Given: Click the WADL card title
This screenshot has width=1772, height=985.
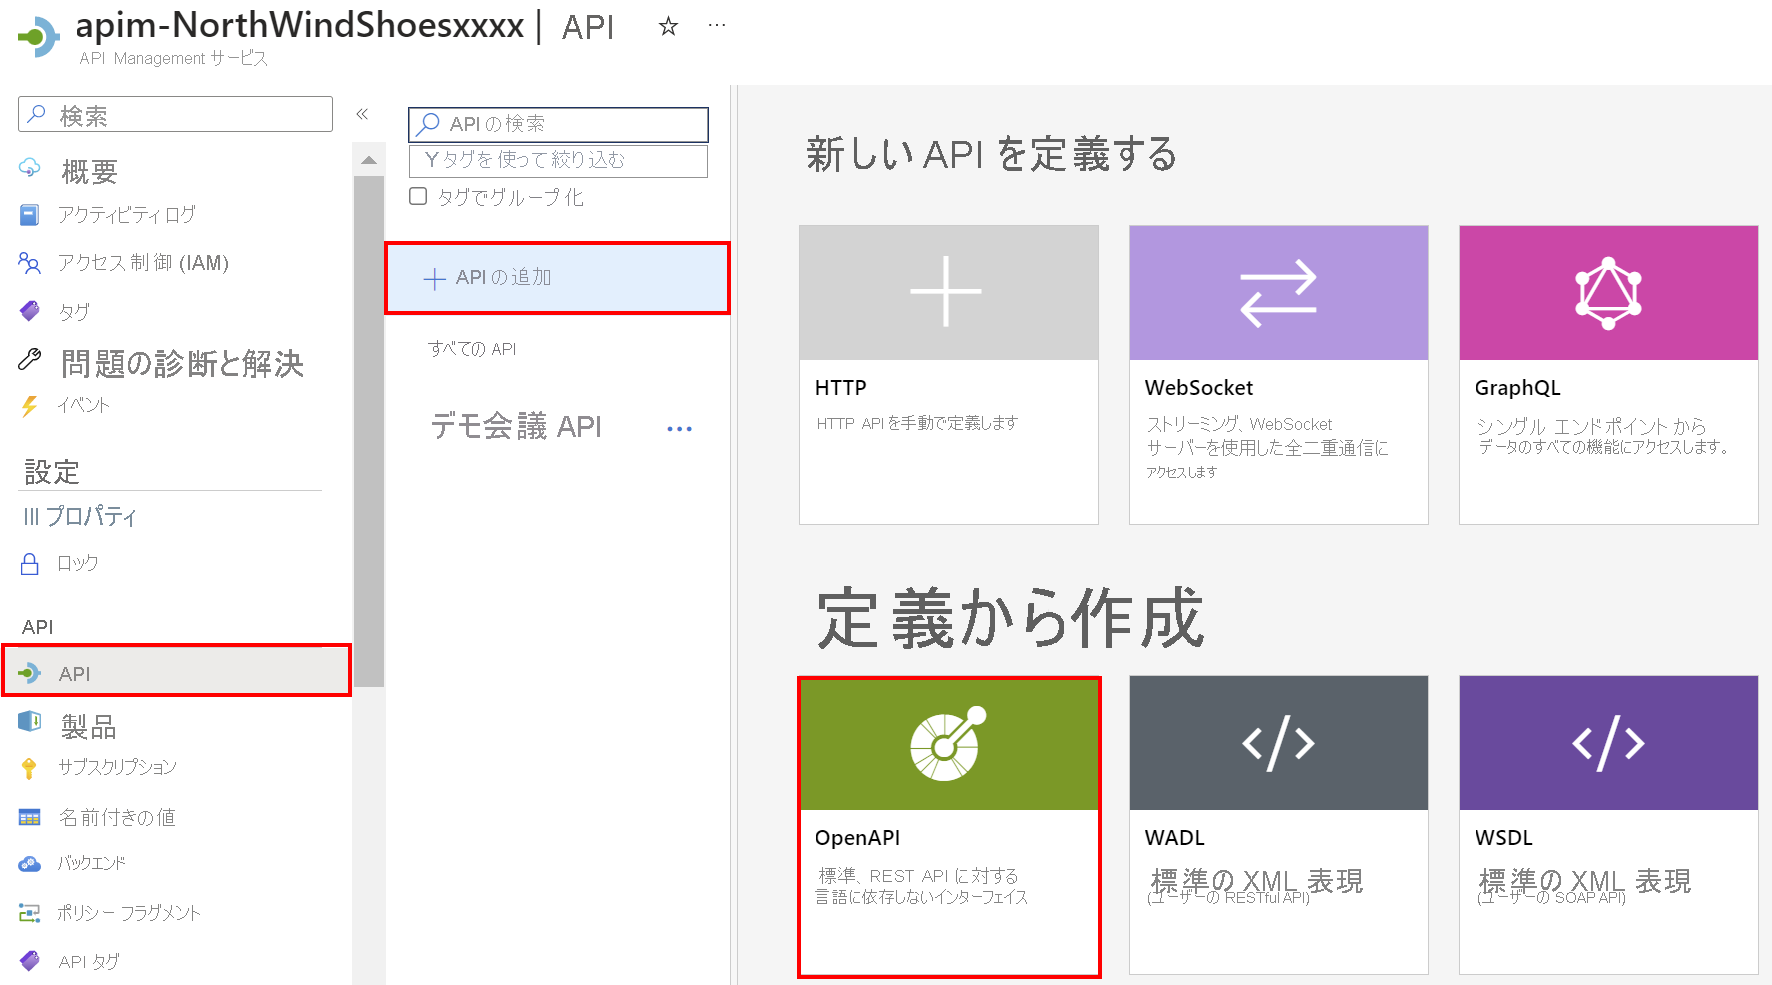Looking at the screenshot, I should click(1175, 838).
